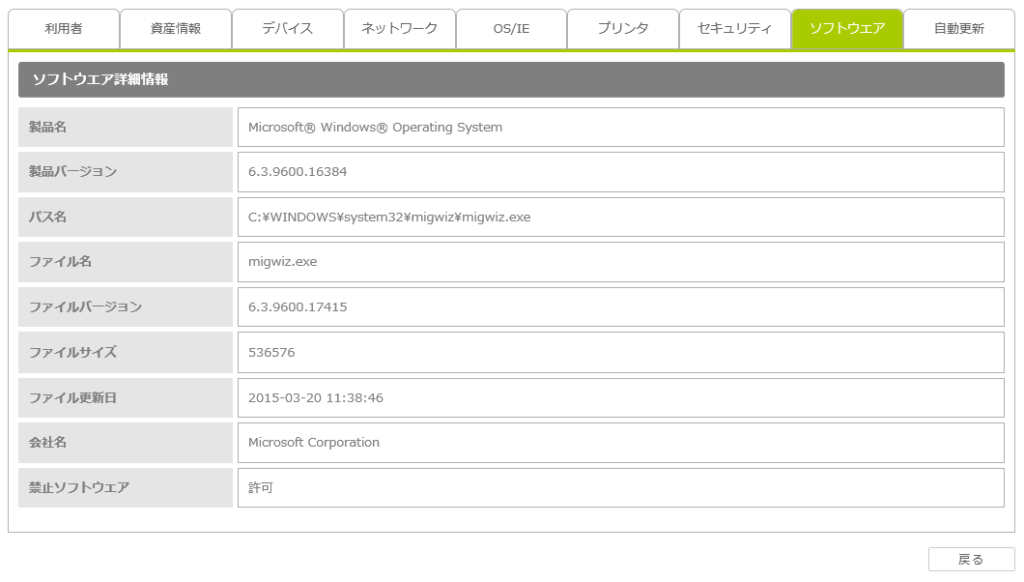This screenshot has height=582, width=1024.
Task: Click the ソフトウエア詳細情報 section header
Action: 511,80
